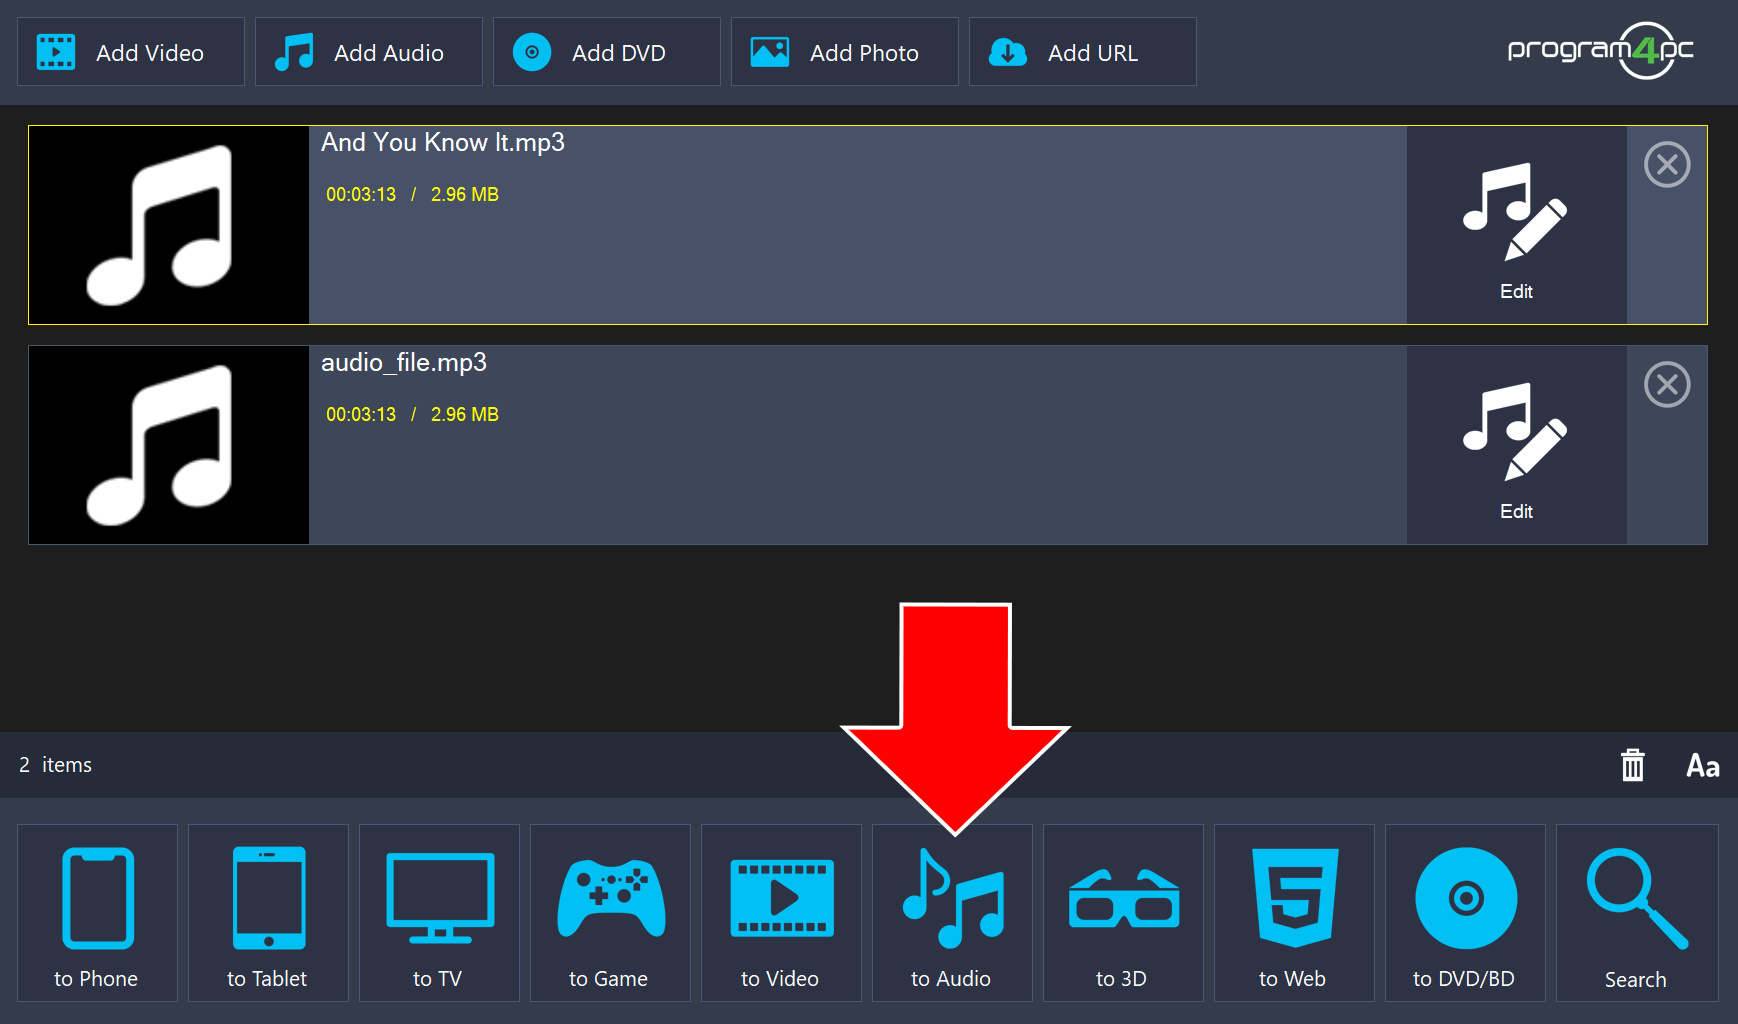Click the file name audio_file.mp3

click(404, 363)
